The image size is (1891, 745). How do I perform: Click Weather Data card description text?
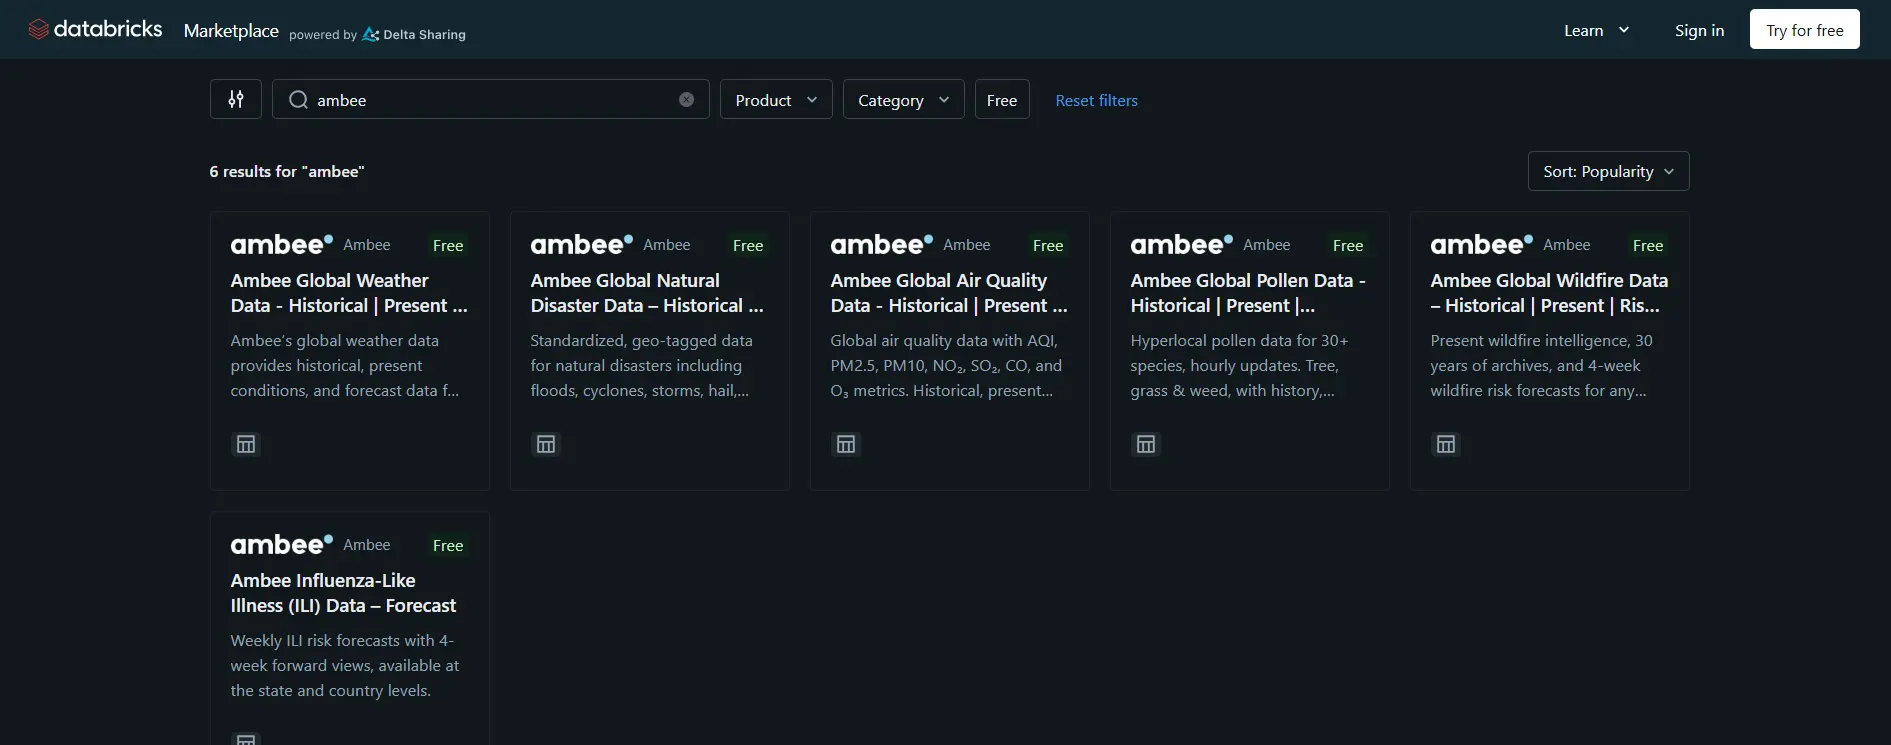(x=345, y=366)
